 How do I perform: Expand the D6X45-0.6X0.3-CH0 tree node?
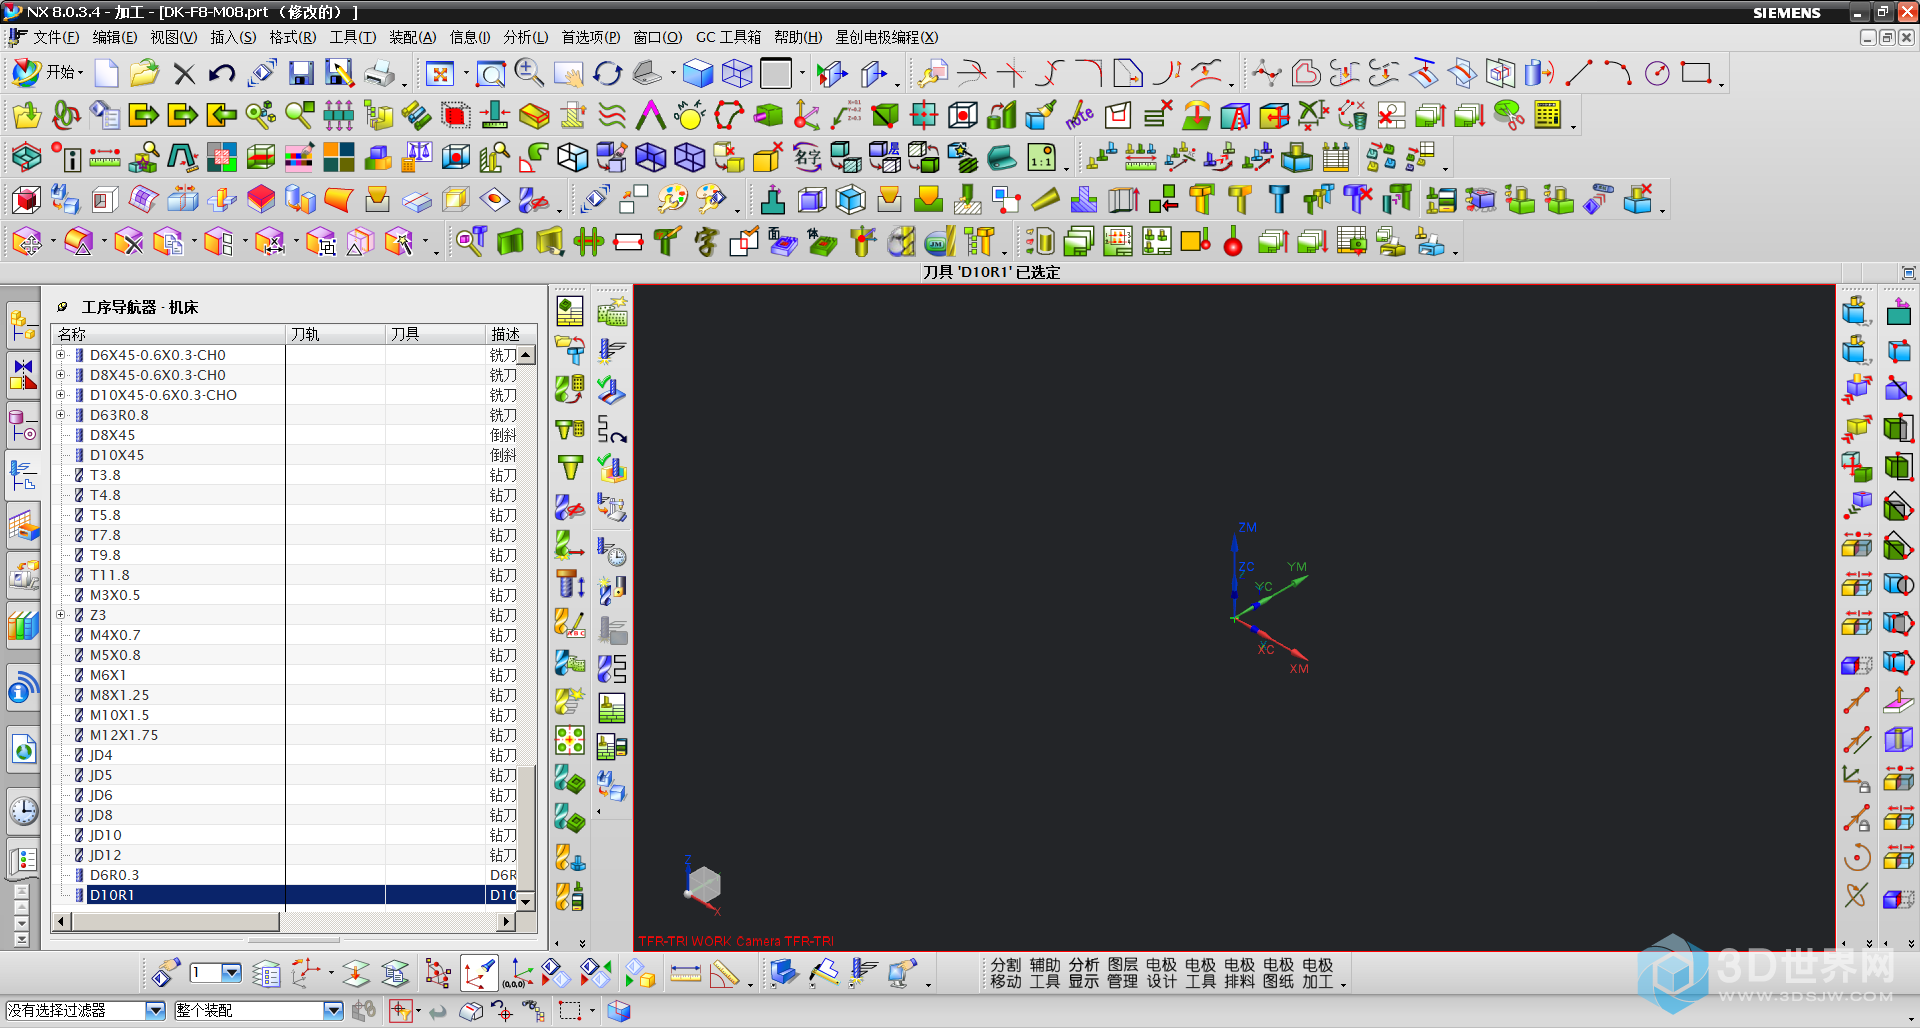click(61, 355)
